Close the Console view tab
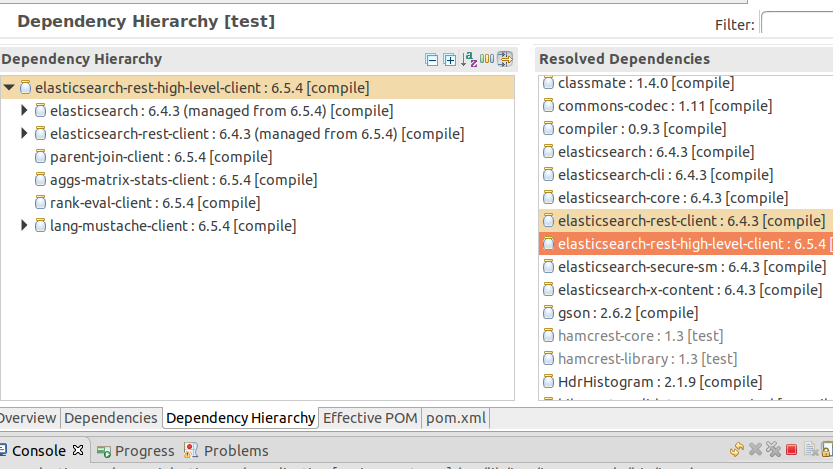This screenshot has width=833, height=469. pos(78,450)
